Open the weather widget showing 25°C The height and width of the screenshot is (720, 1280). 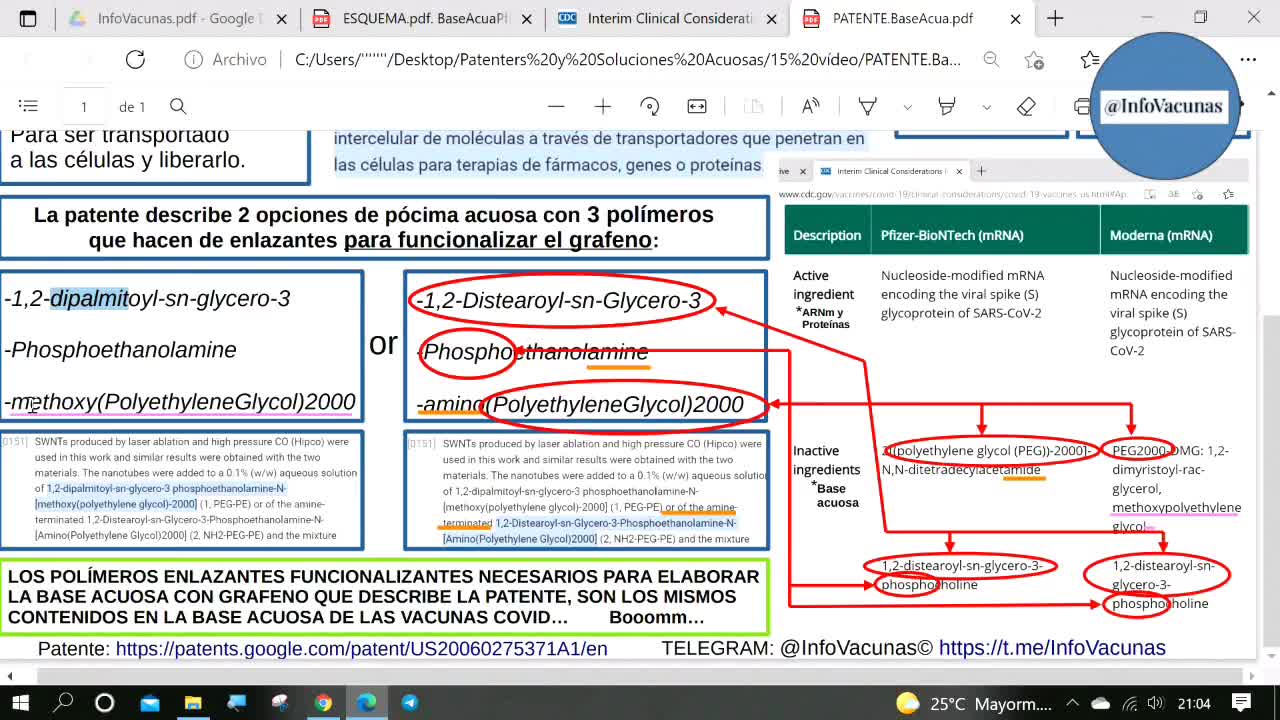pos(974,703)
